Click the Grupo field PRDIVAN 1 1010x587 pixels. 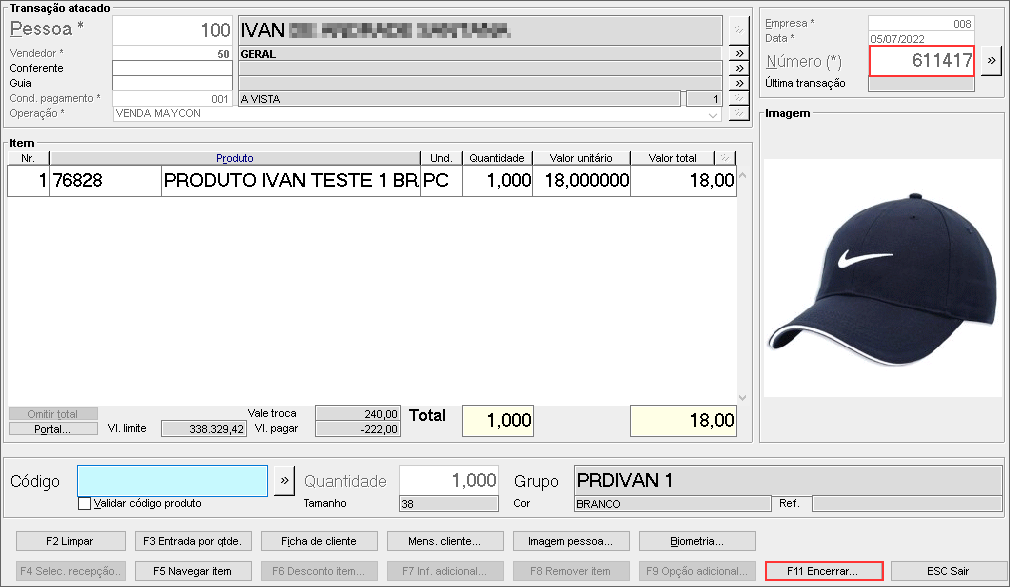pos(788,481)
